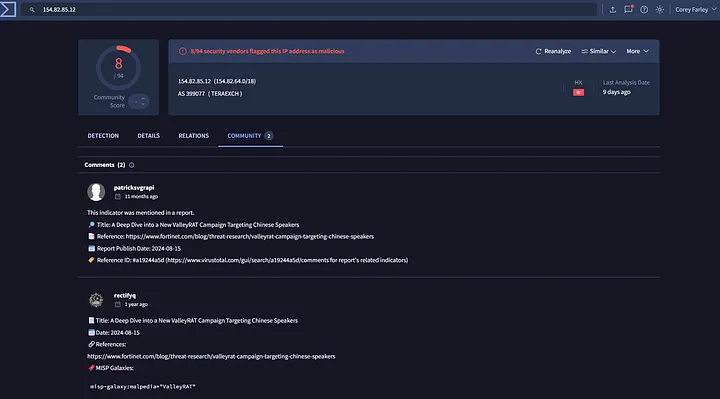
Task: Select the Community tab
Action: click(250, 136)
